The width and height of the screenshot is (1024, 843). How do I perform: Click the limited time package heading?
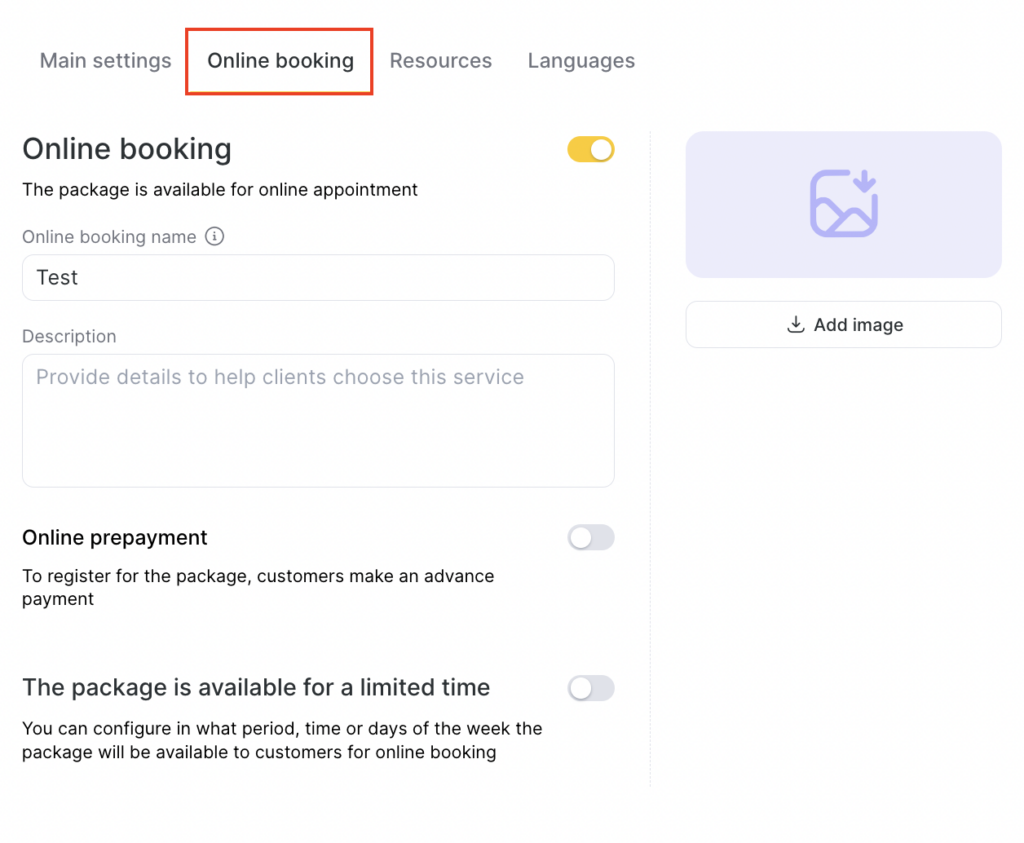point(256,688)
